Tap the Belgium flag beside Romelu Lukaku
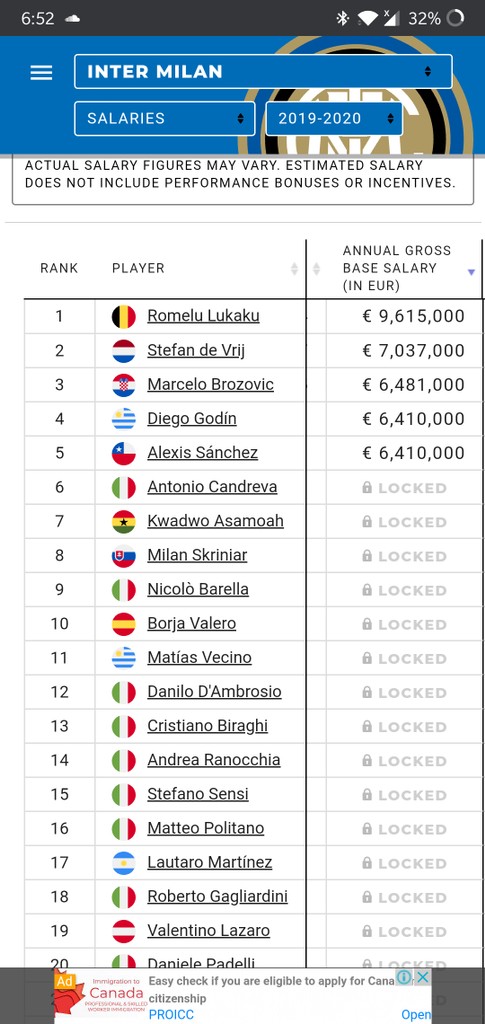Screen dimensions: 485x1024 pos(123,317)
